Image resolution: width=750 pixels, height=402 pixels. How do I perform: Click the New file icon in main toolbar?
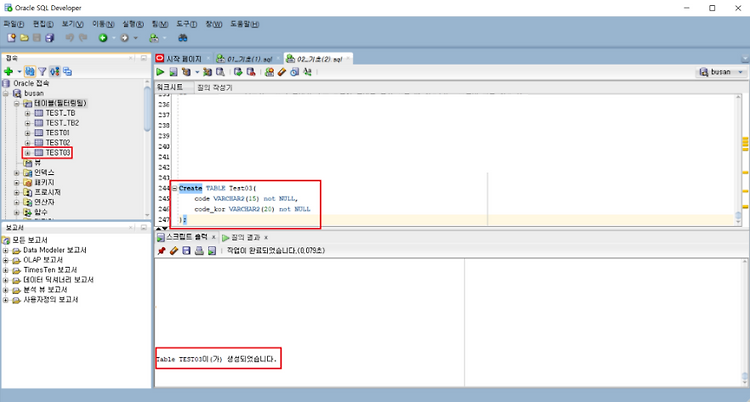click(x=11, y=38)
